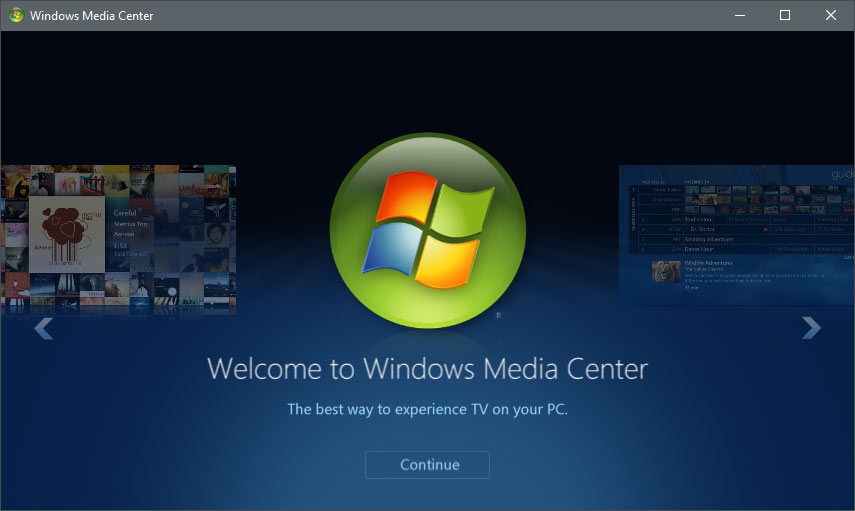855x511 pixels.
Task: Minimize the Windows Media Center window
Action: click(x=740, y=15)
